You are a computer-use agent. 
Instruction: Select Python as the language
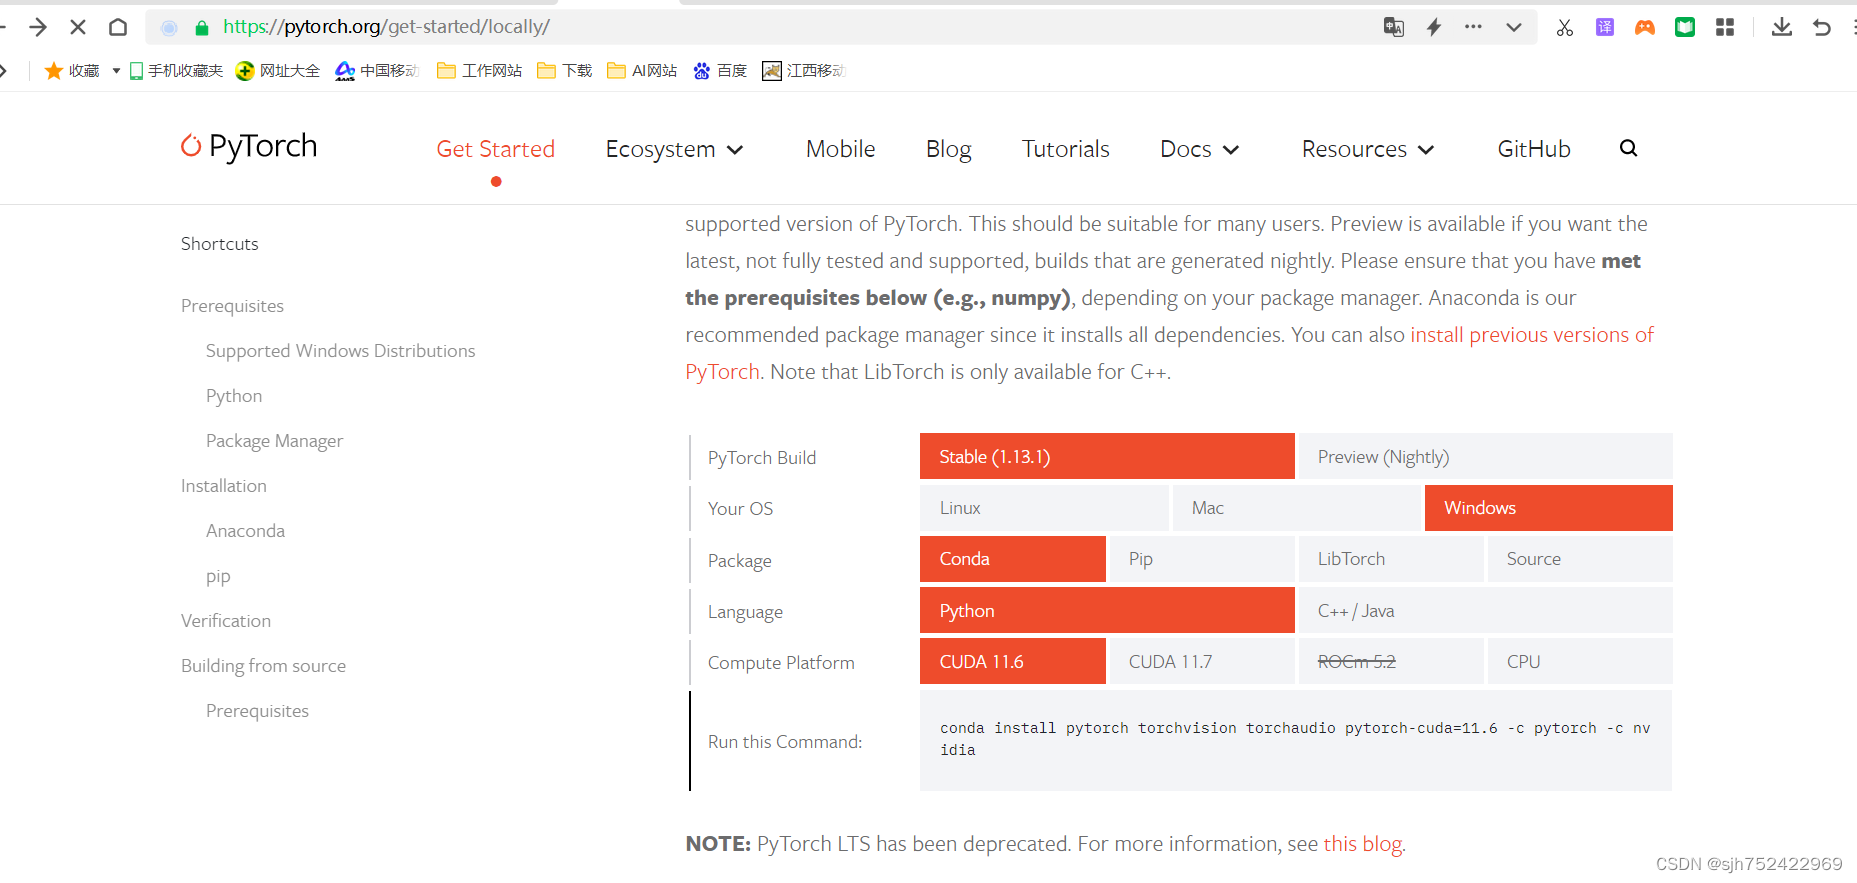coord(1107,610)
